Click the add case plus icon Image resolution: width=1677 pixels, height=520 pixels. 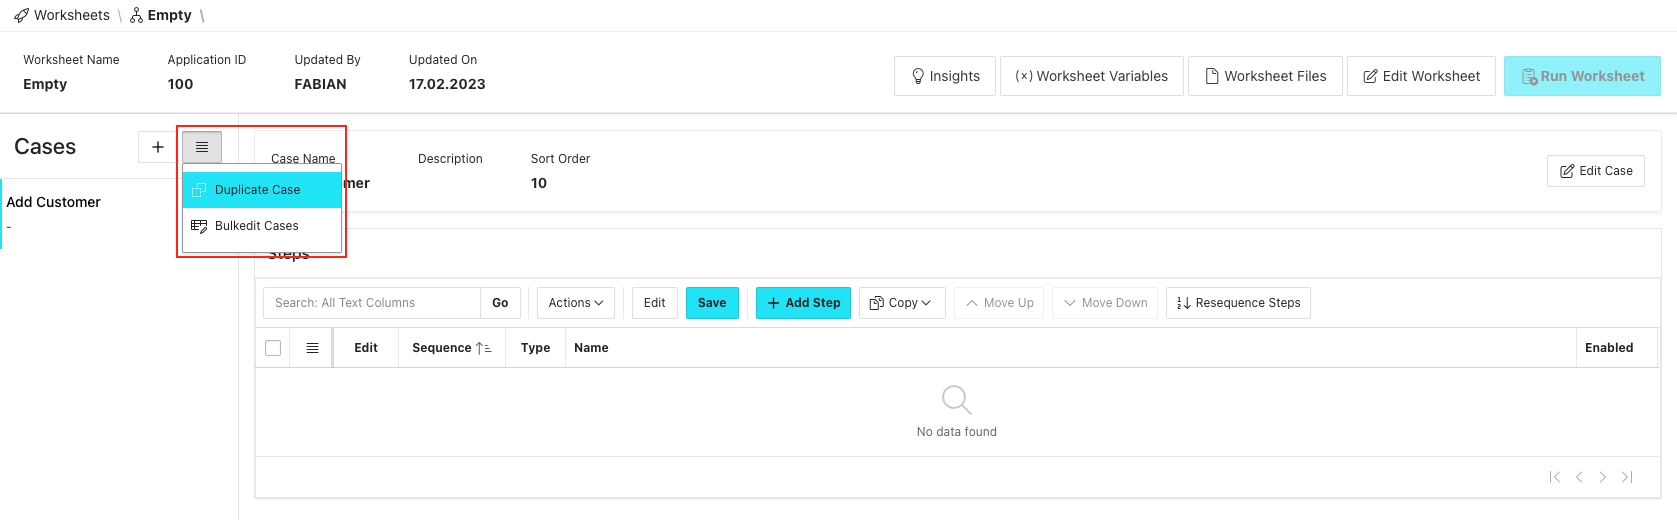click(x=157, y=147)
